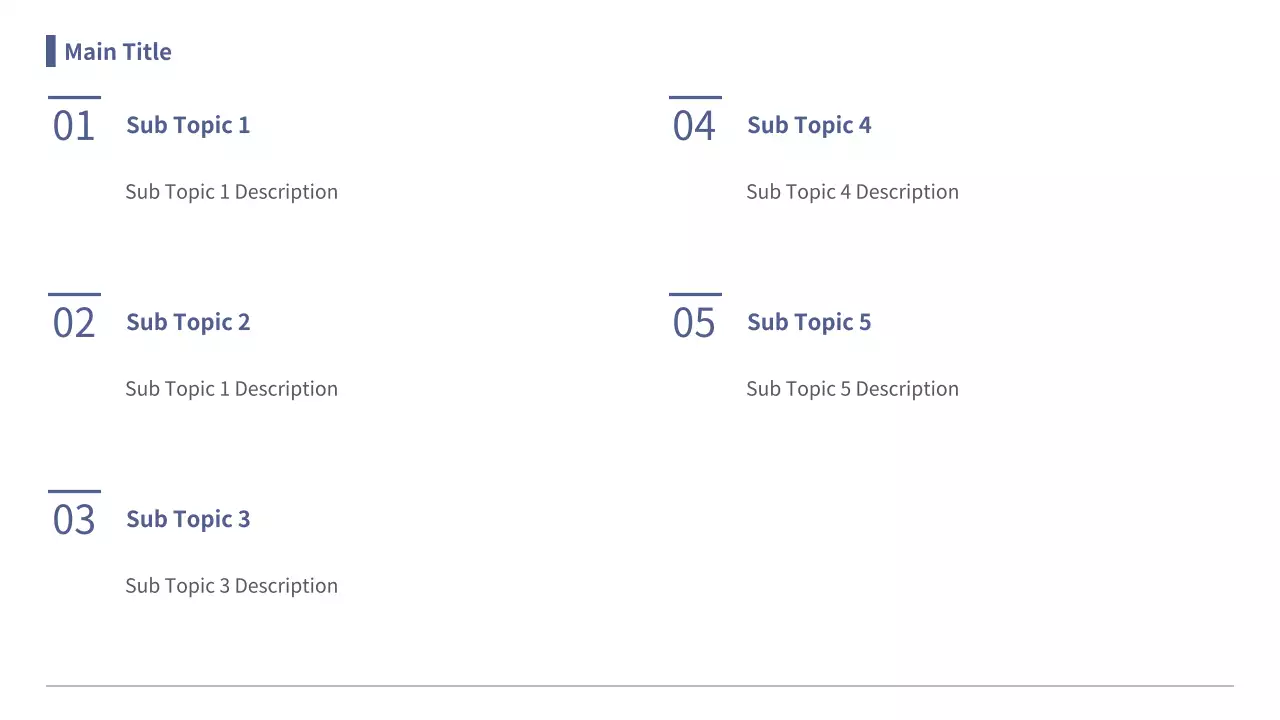Click the Main Title text
Screen dimensions: 1280x720
(118, 52)
